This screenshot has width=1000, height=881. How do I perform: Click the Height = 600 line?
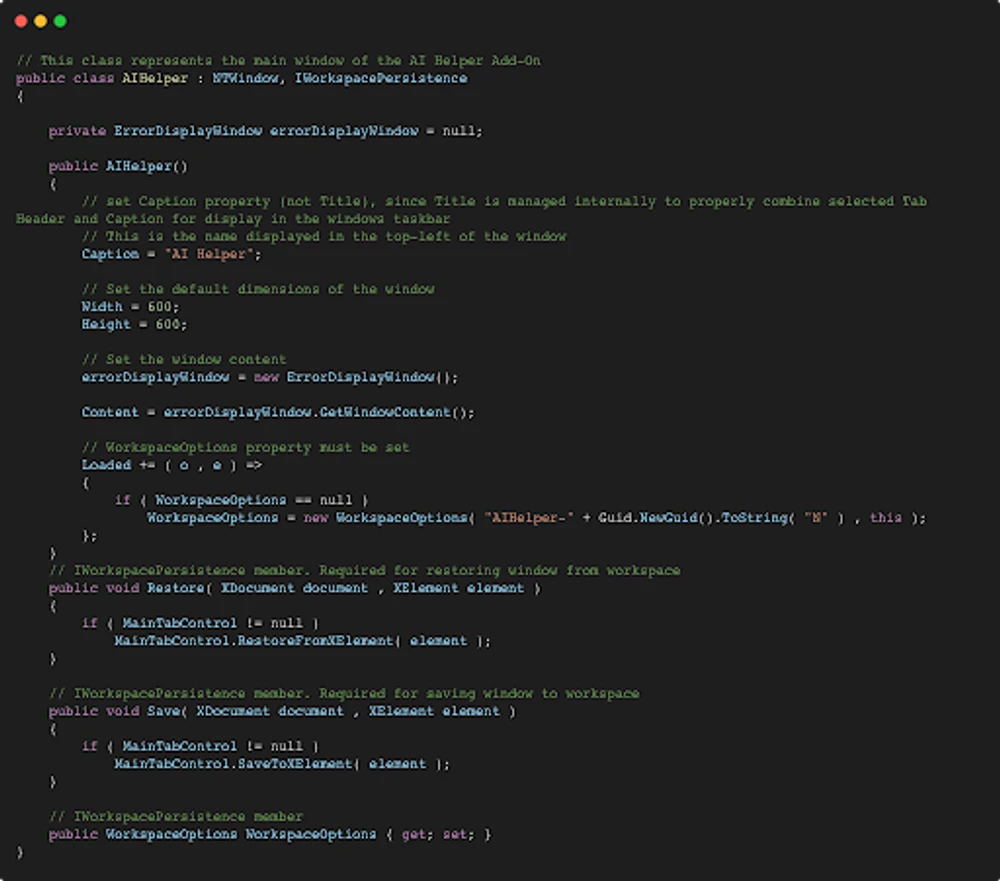tap(135, 325)
